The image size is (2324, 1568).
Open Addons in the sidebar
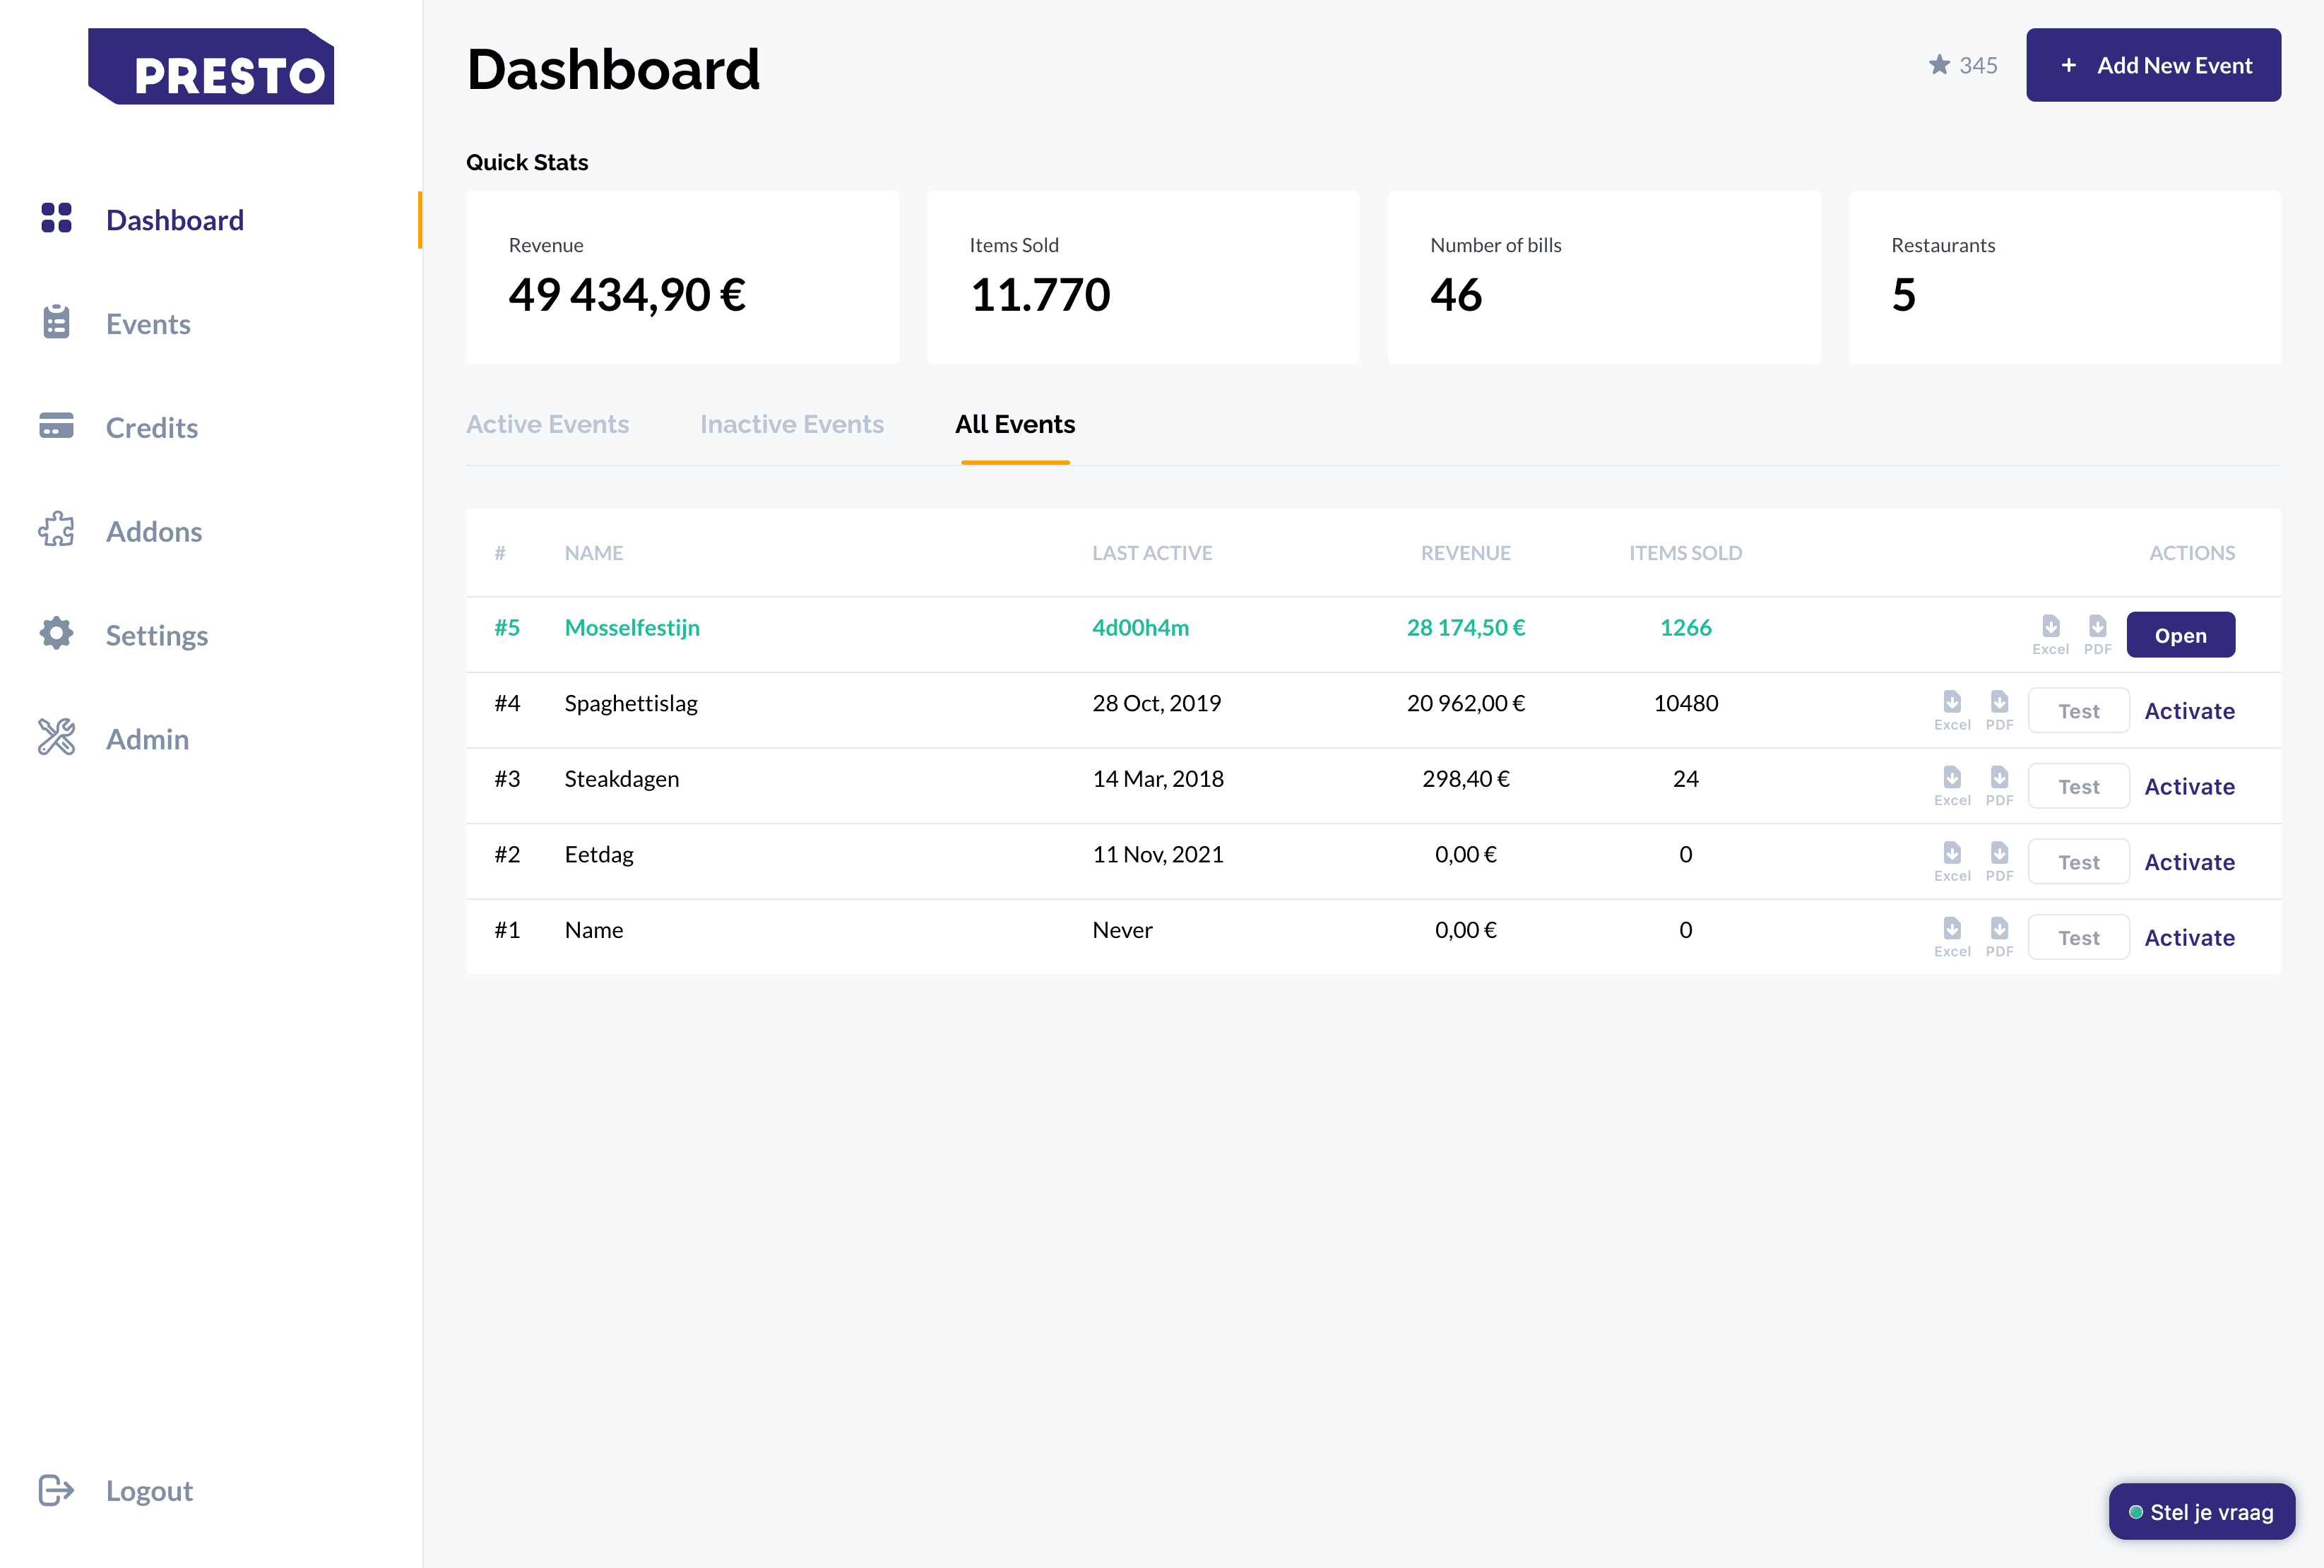pyautogui.click(x=154, y=531)
